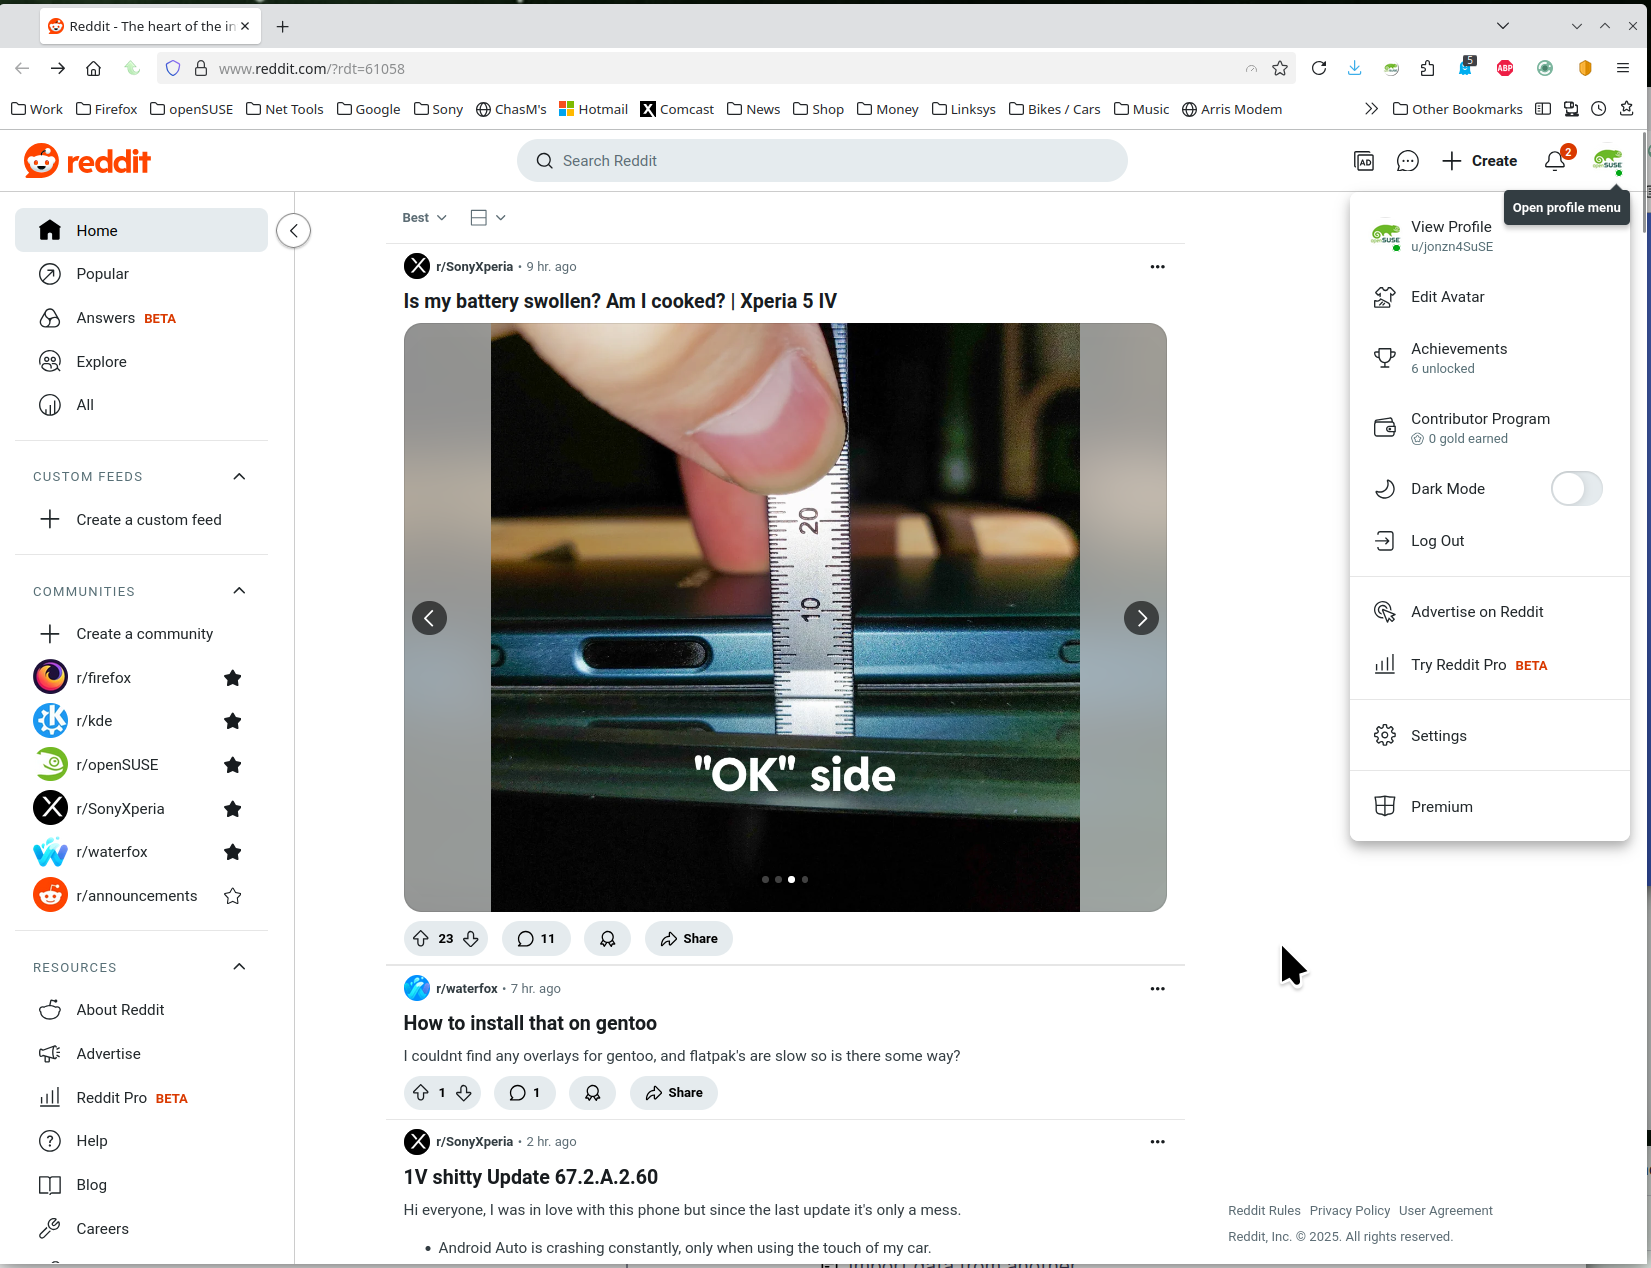Unfavorite r/firefox star
Screen dimensions: 1651x1268
pos(233,678)
